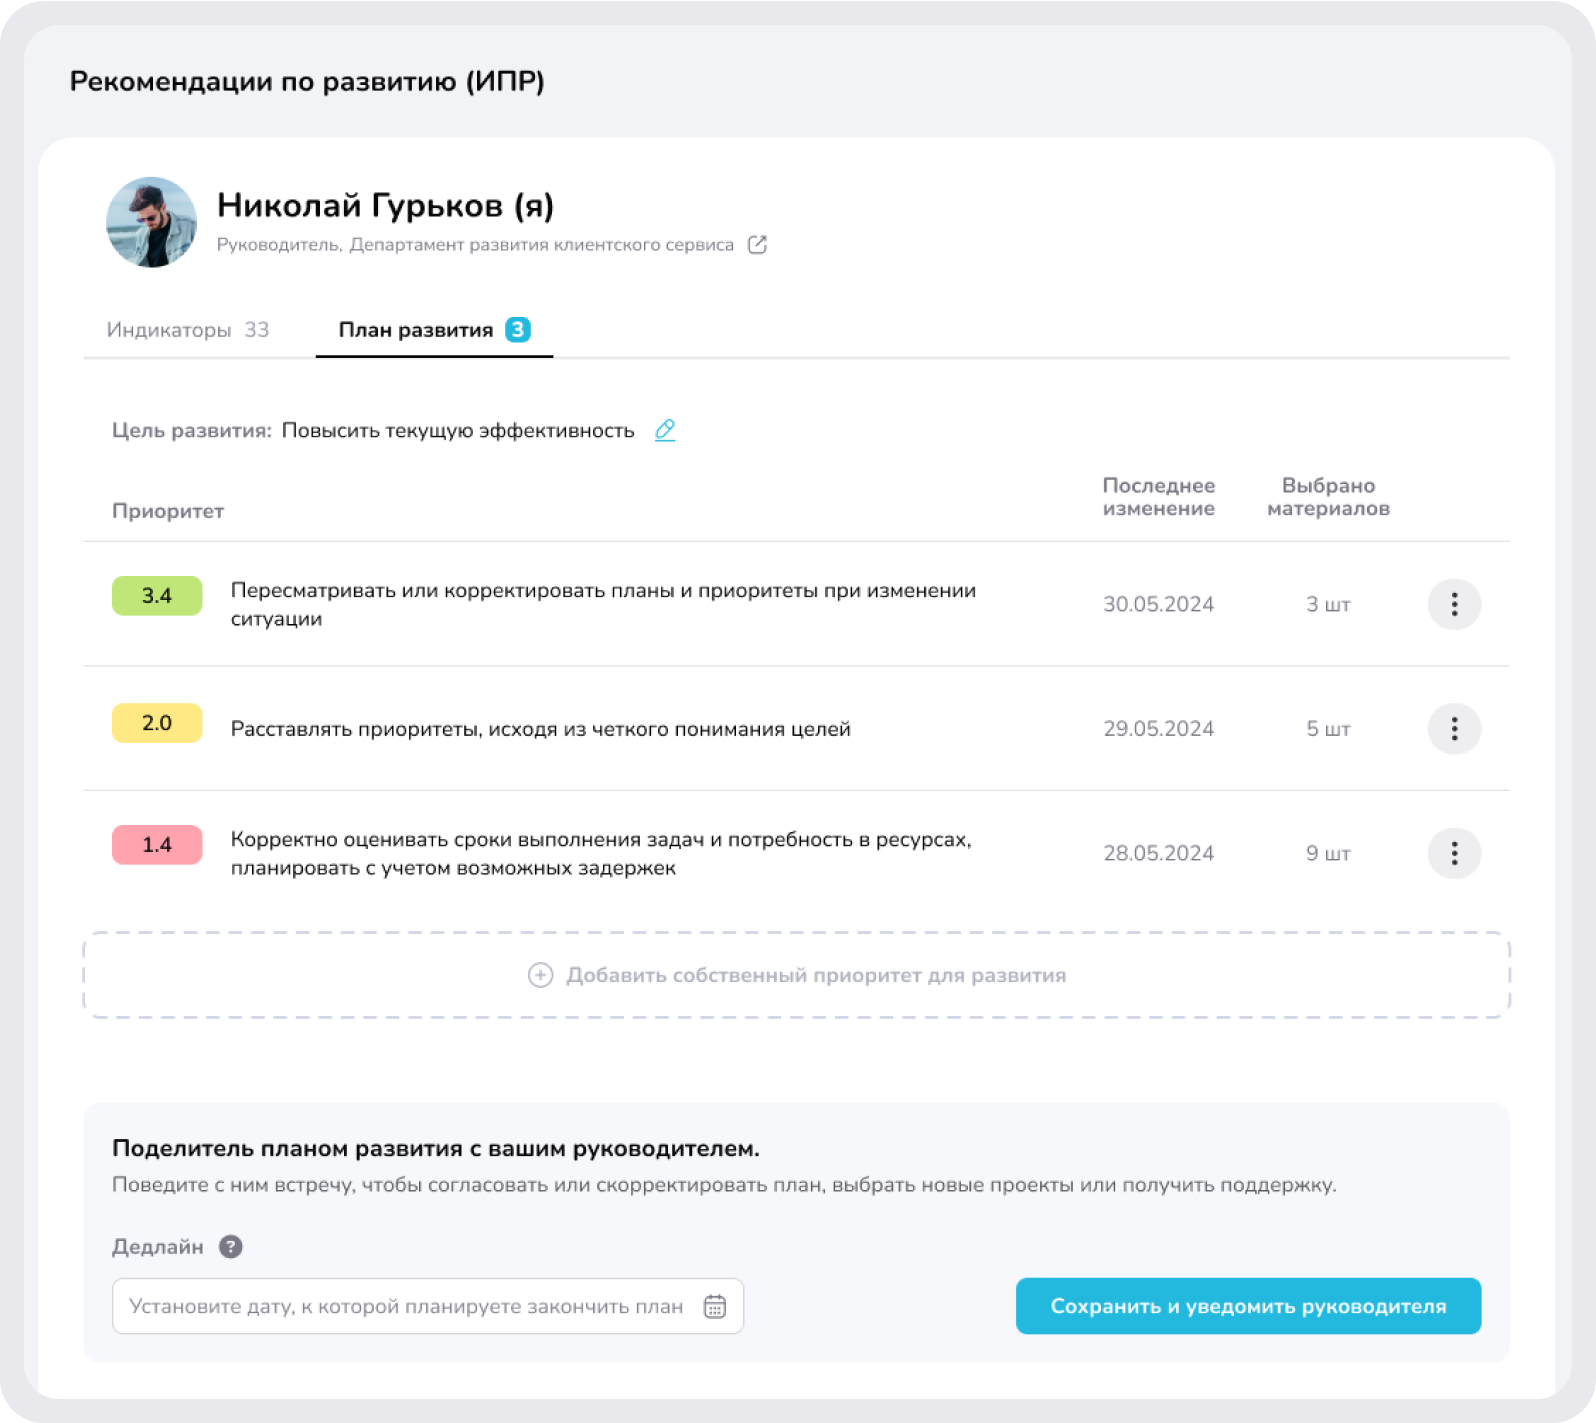Open three-dot menu for priority 2.0 row
The height and width of the screenshot is (1423, 1596).
pyautogui.click(x=1453, y=729)
